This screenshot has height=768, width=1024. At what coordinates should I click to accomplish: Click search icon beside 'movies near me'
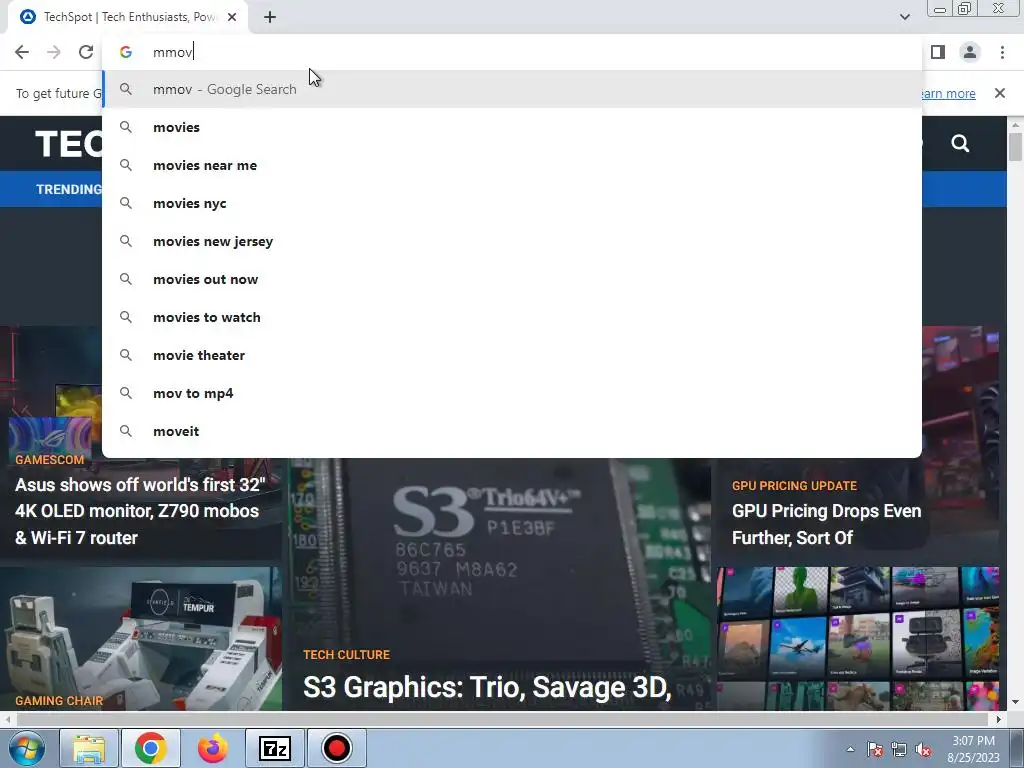(x=126, y=165)
